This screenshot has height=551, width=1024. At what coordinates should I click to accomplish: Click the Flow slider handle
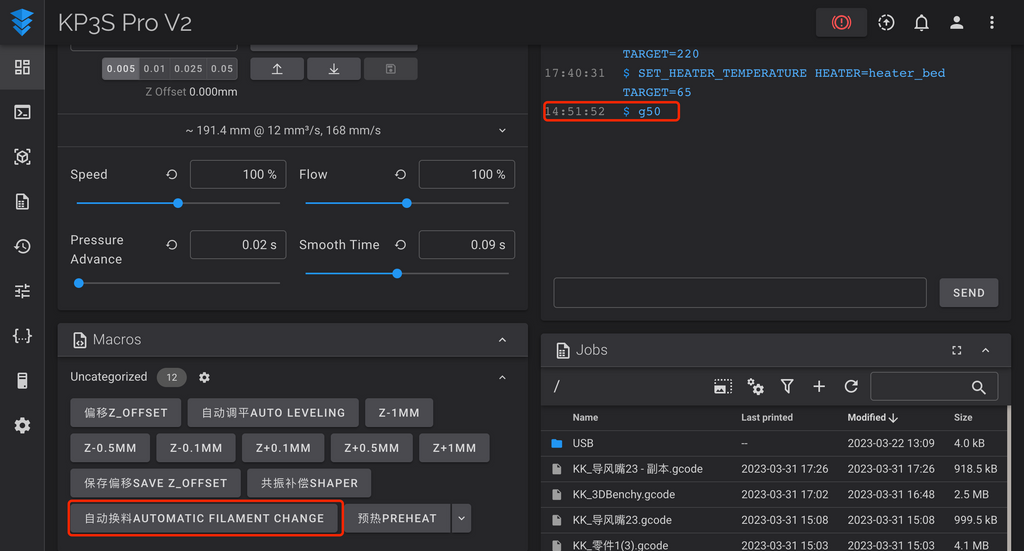tap(406, 203)
